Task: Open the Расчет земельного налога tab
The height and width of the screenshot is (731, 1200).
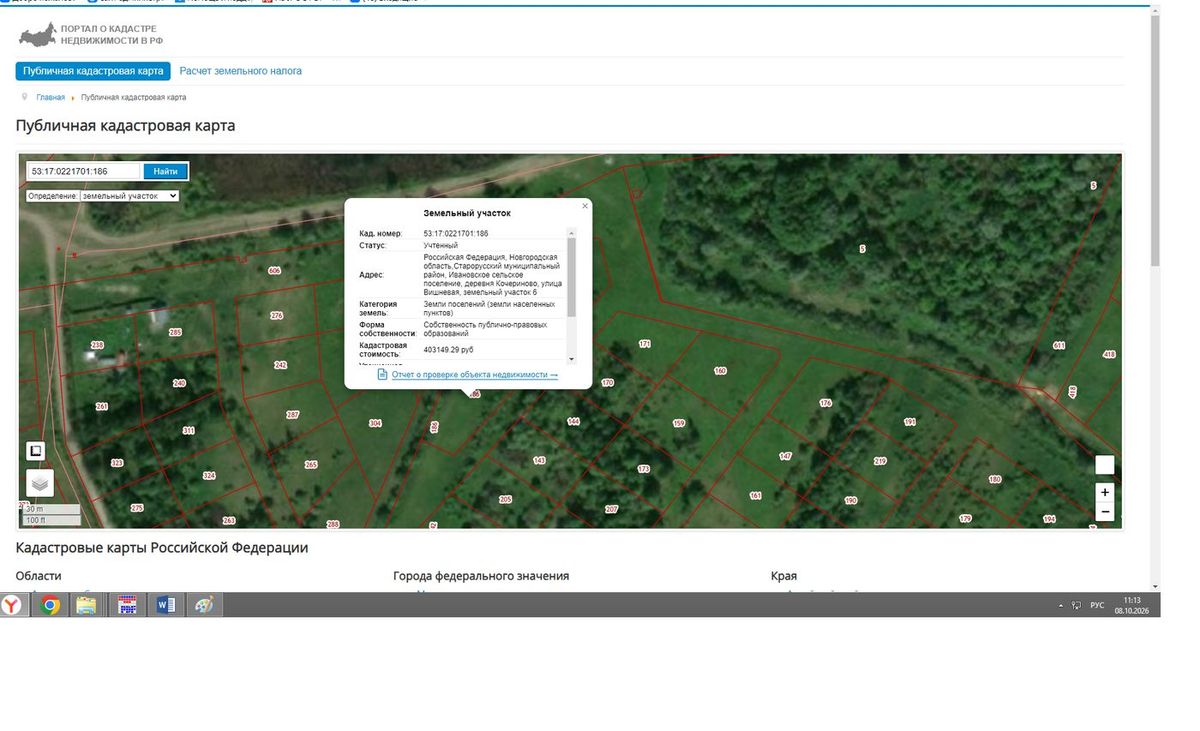Action: click(x=240, y=71)
